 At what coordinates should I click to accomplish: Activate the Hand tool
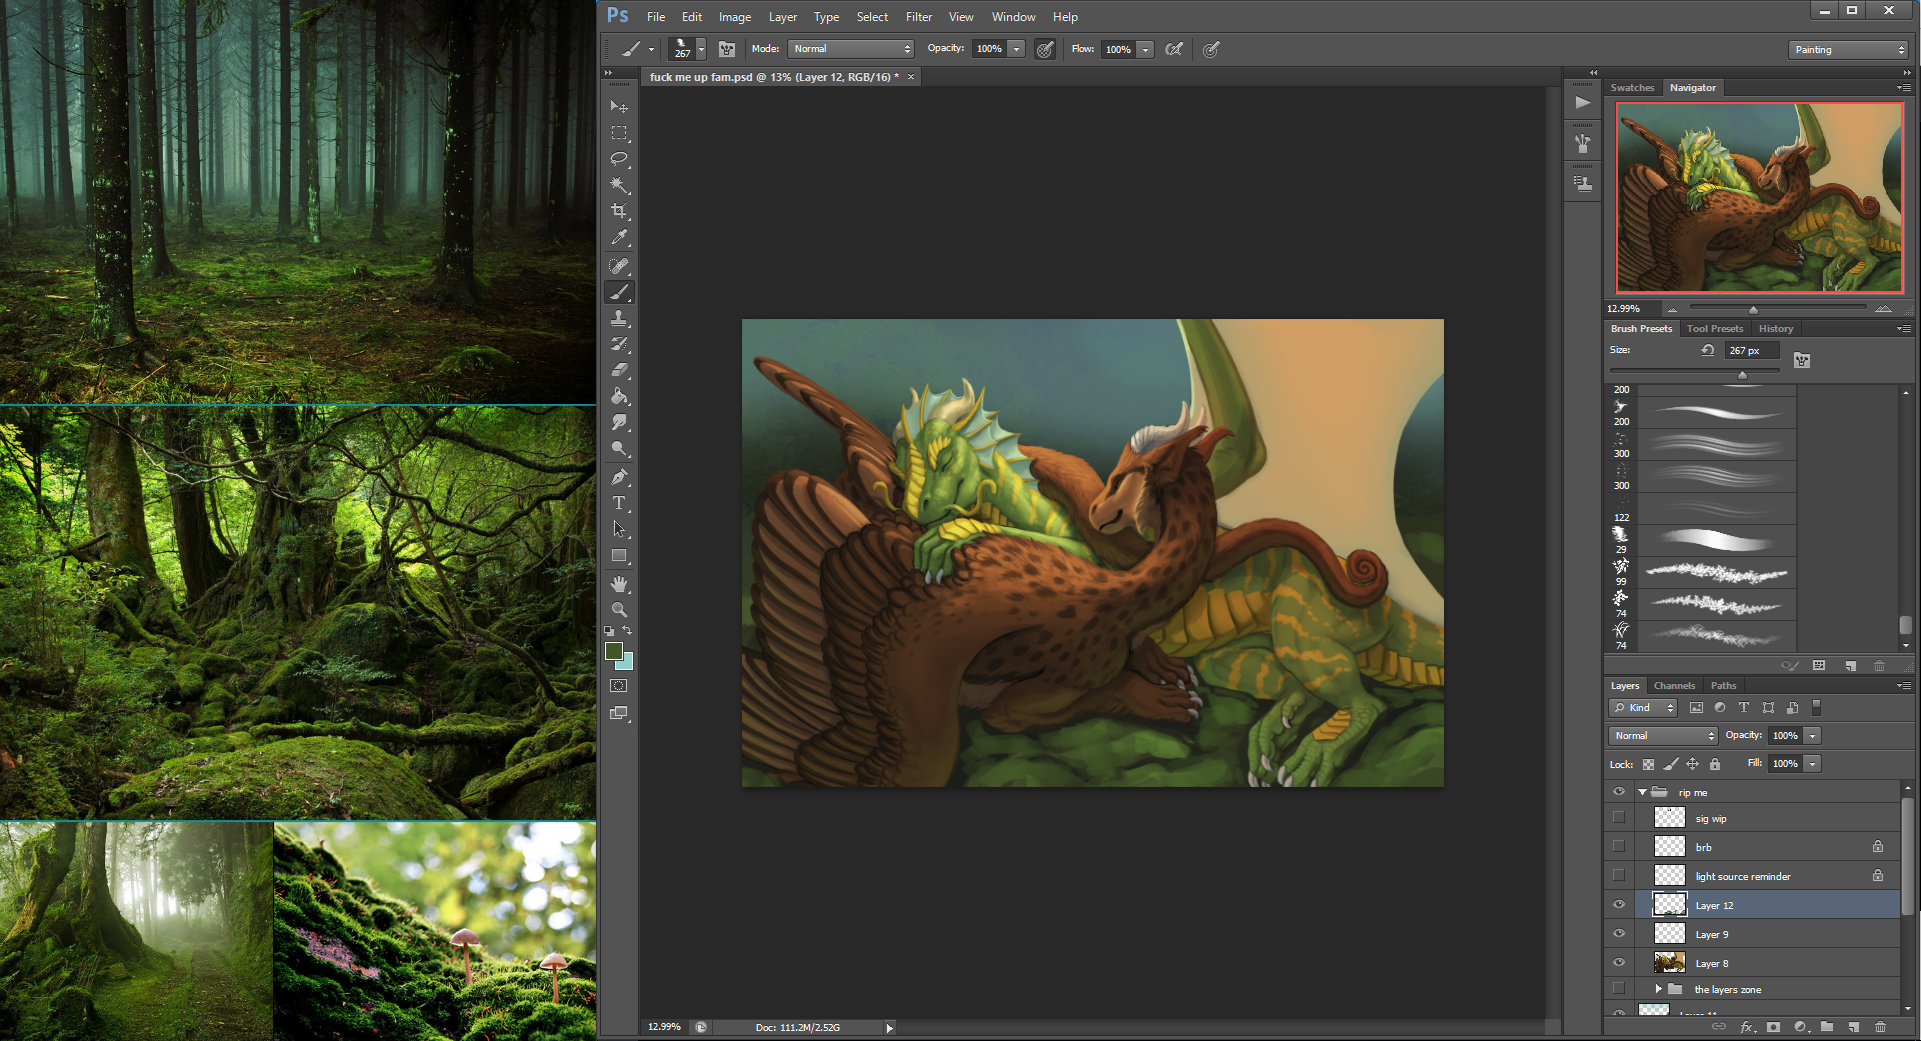[619, 583]
